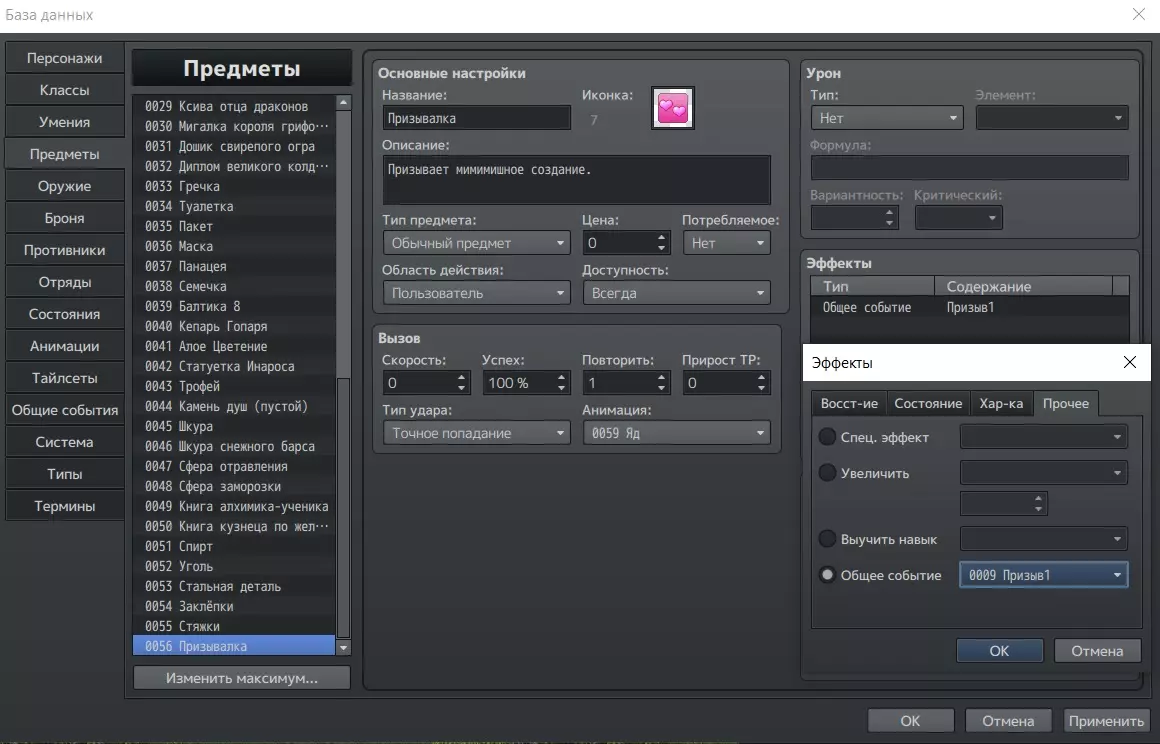Image resolution: width=1160 pixels, height=744 pixels.
Task: Click the Повторить value field
Action: 618,383
